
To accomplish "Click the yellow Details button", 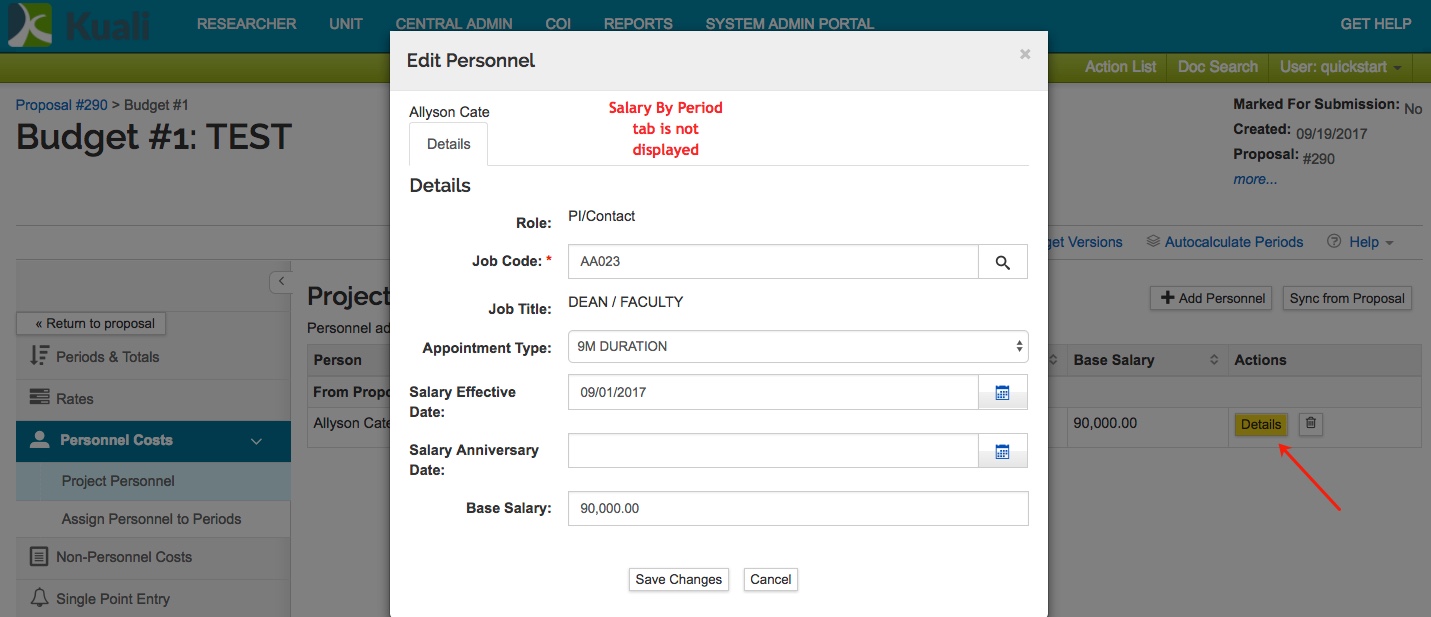I will pos(1261,424).
